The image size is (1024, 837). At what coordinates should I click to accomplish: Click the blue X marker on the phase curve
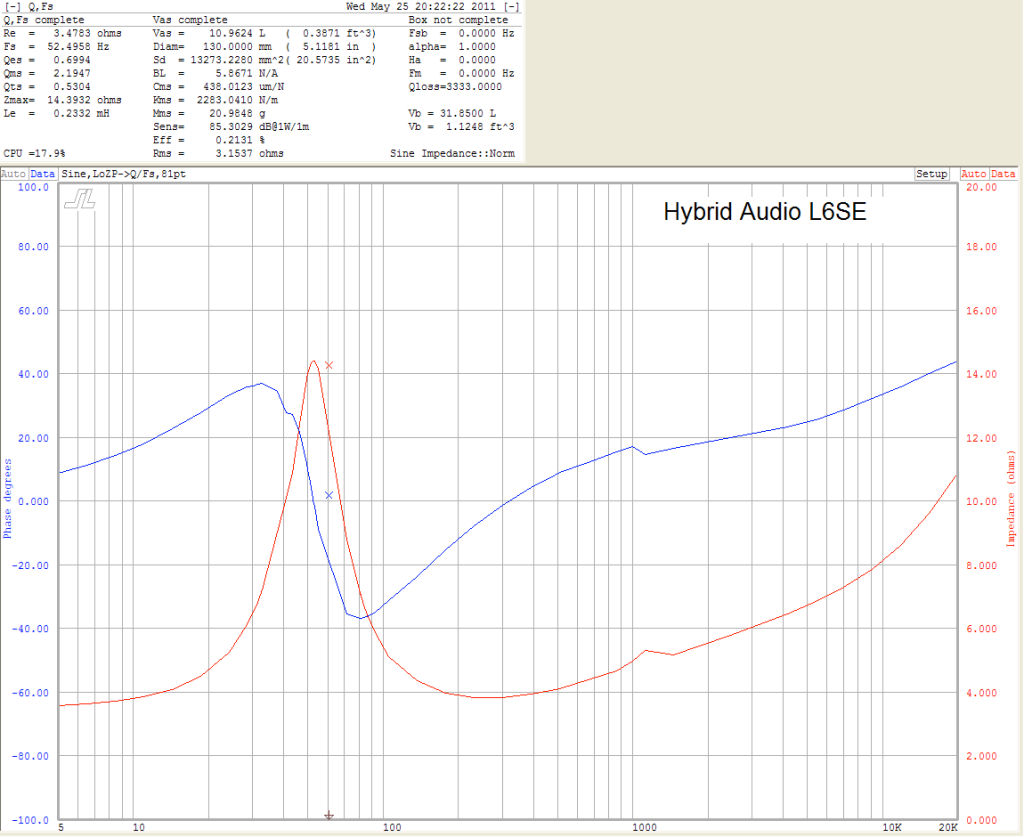[x=329, y=496]
